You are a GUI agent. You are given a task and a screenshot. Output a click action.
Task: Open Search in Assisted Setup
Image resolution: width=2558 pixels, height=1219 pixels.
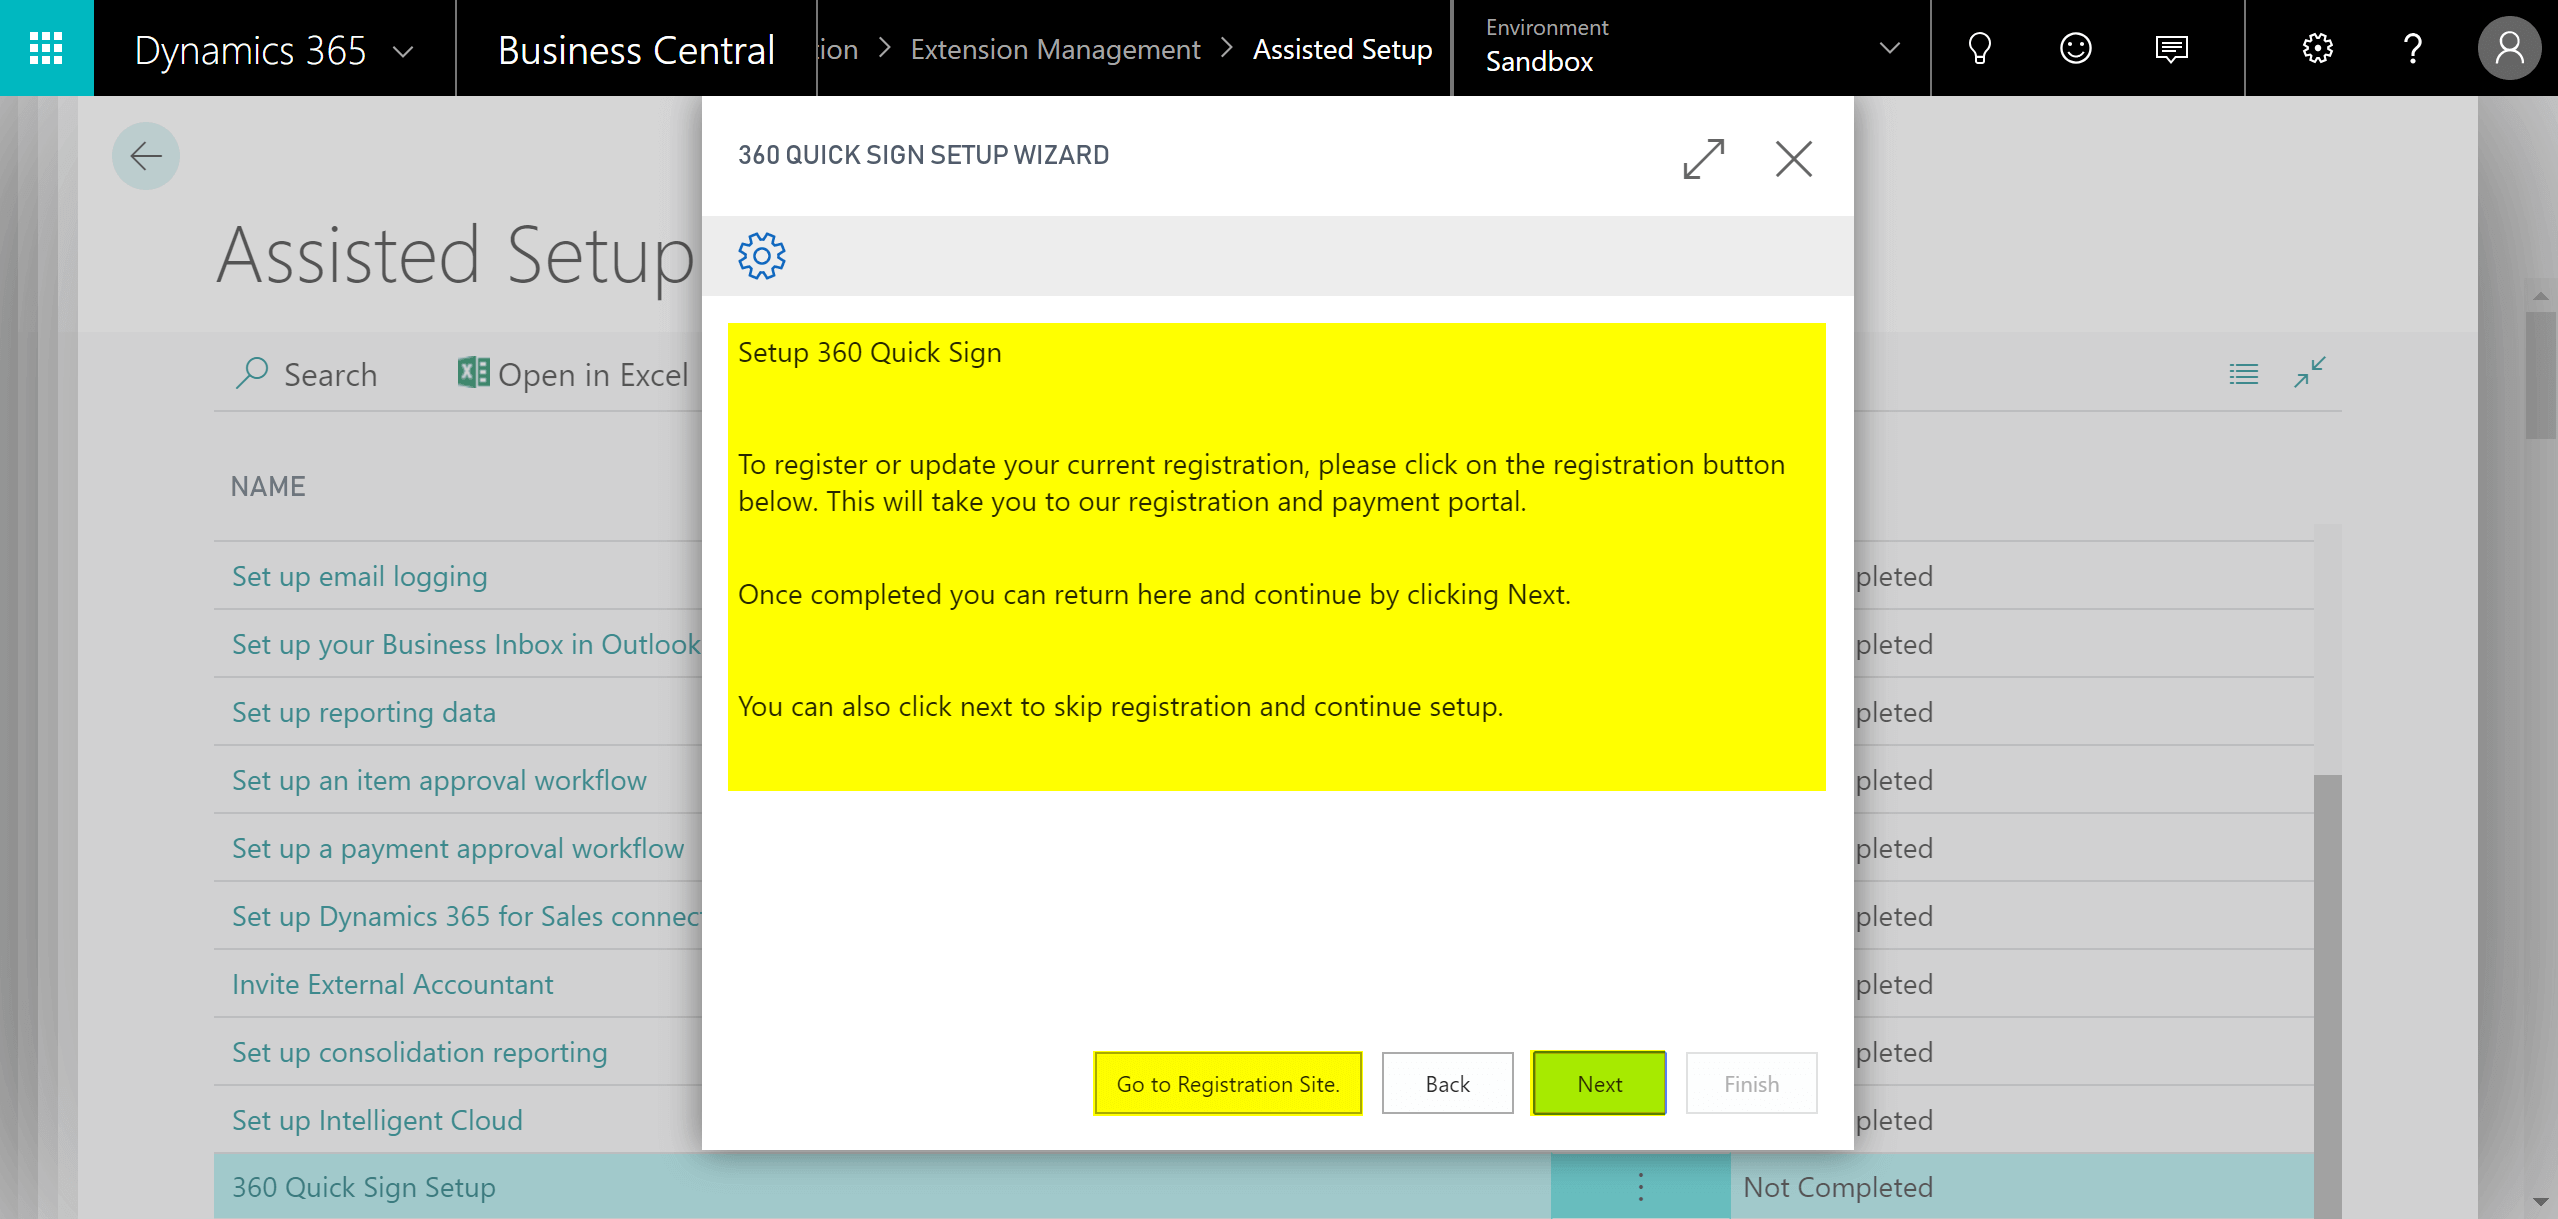click(308, 374)
